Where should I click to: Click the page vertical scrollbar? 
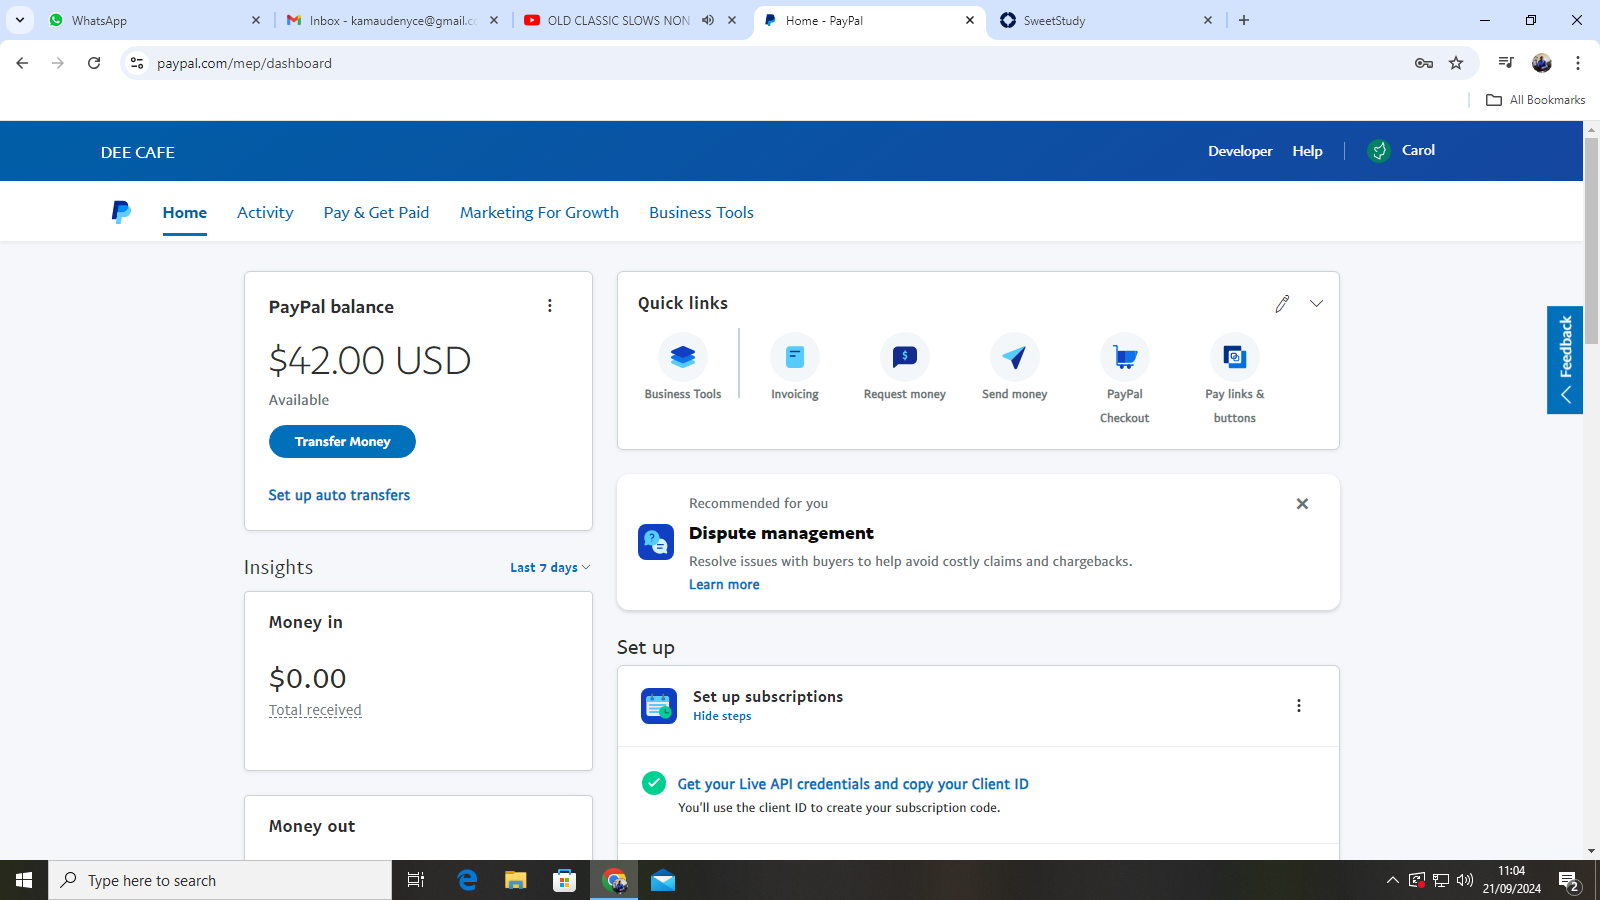point(1592,240)
